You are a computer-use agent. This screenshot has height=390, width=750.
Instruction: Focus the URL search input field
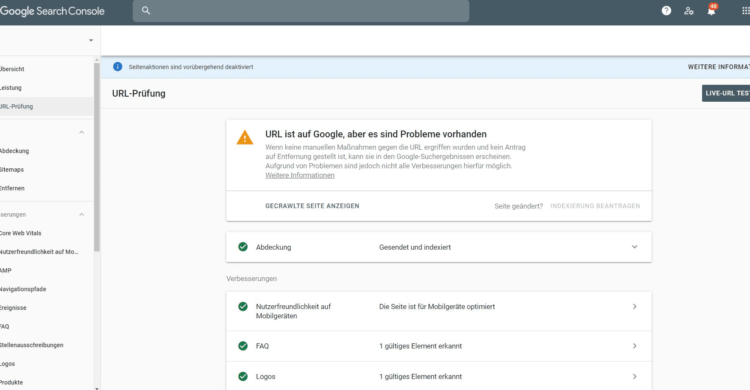tap(301, 11)
